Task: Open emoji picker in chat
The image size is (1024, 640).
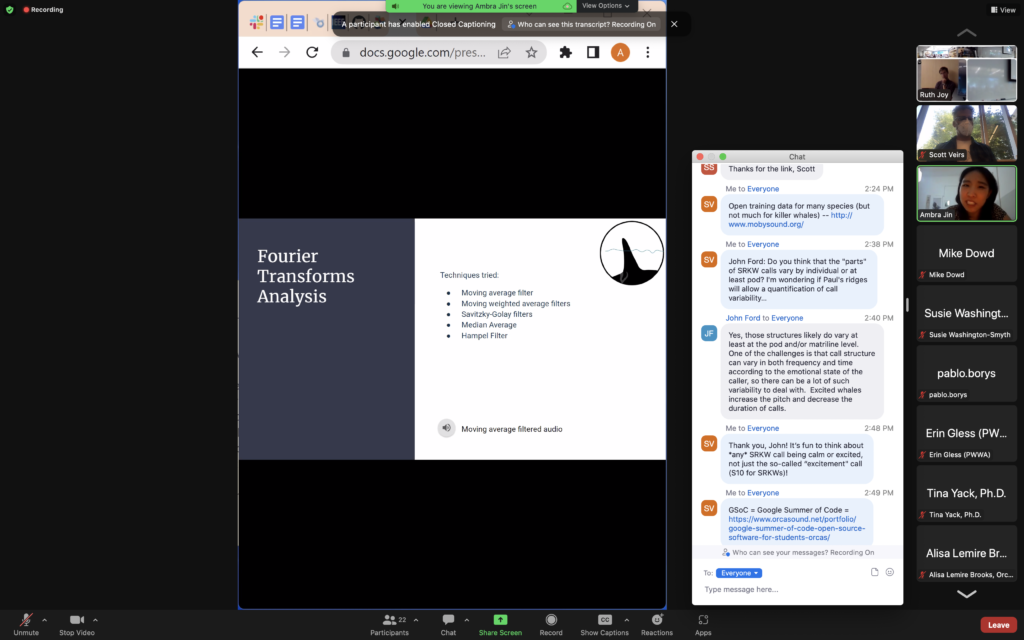Action: (x=889, y=572)
